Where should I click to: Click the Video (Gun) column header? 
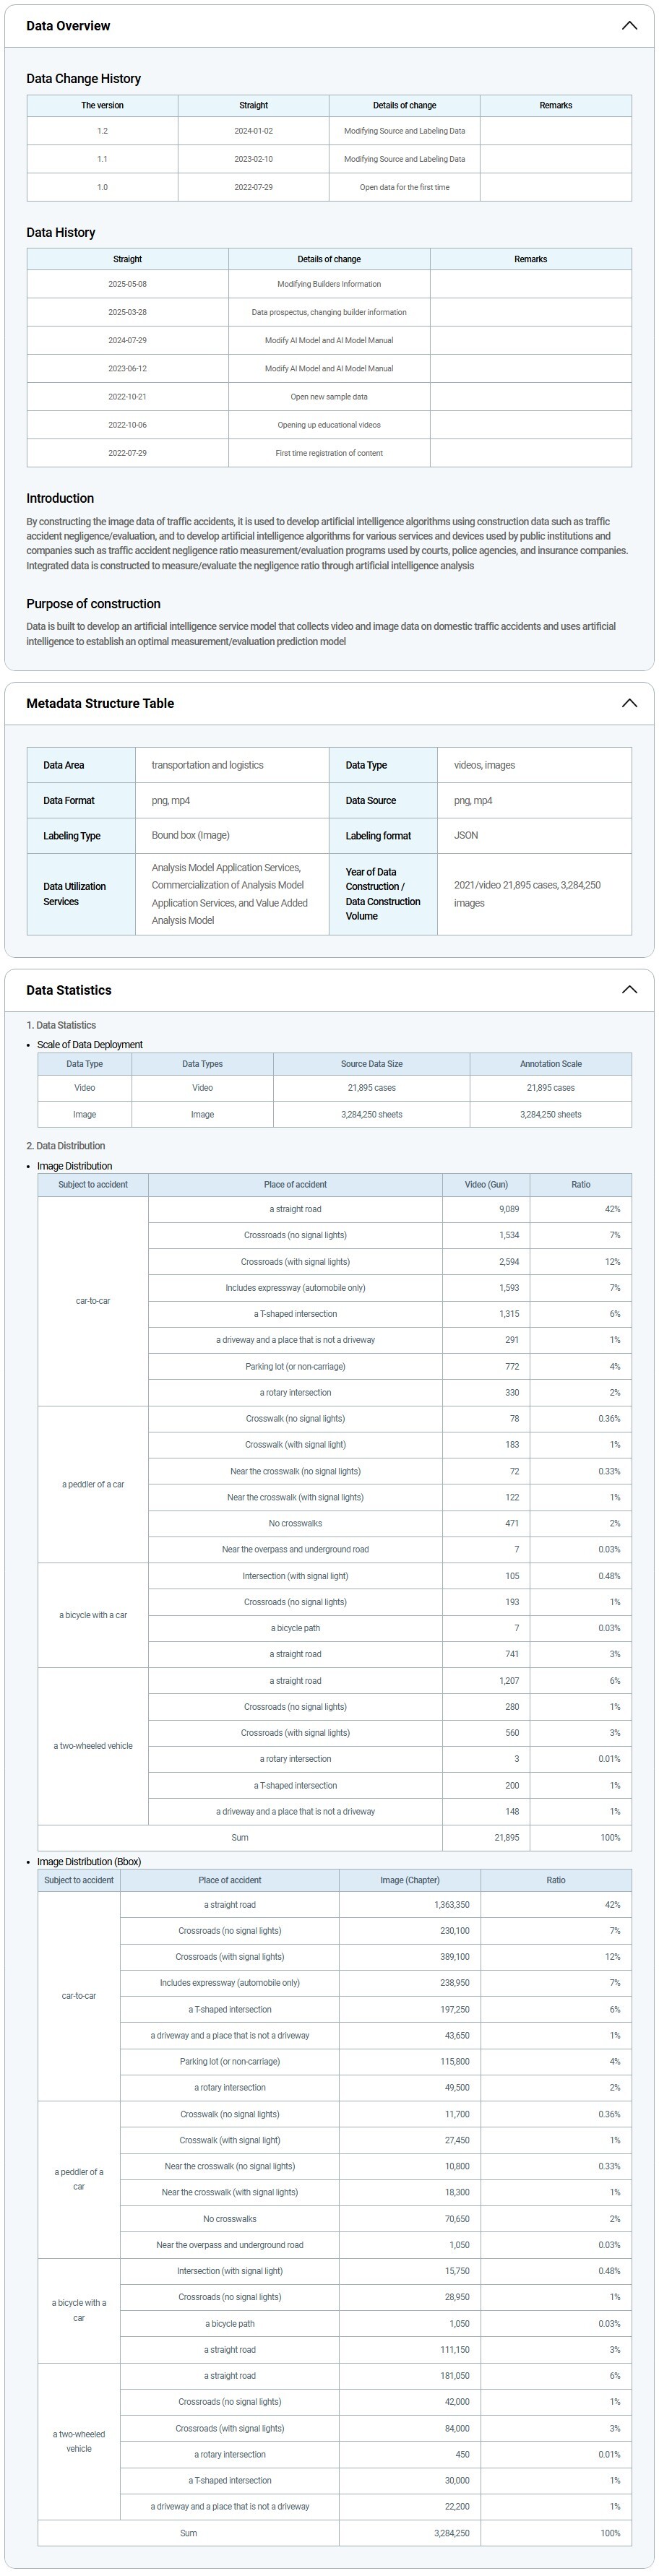[x=486, y=1185]
